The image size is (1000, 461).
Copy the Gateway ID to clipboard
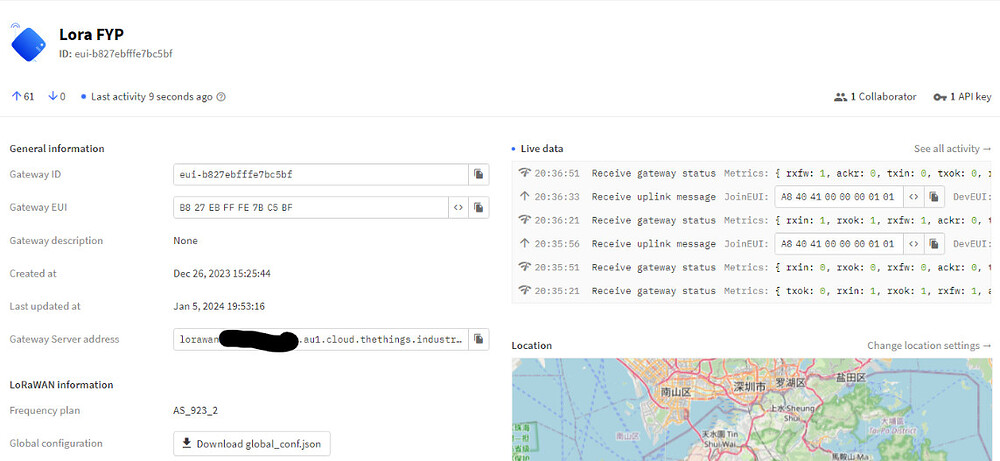[479, 175]
